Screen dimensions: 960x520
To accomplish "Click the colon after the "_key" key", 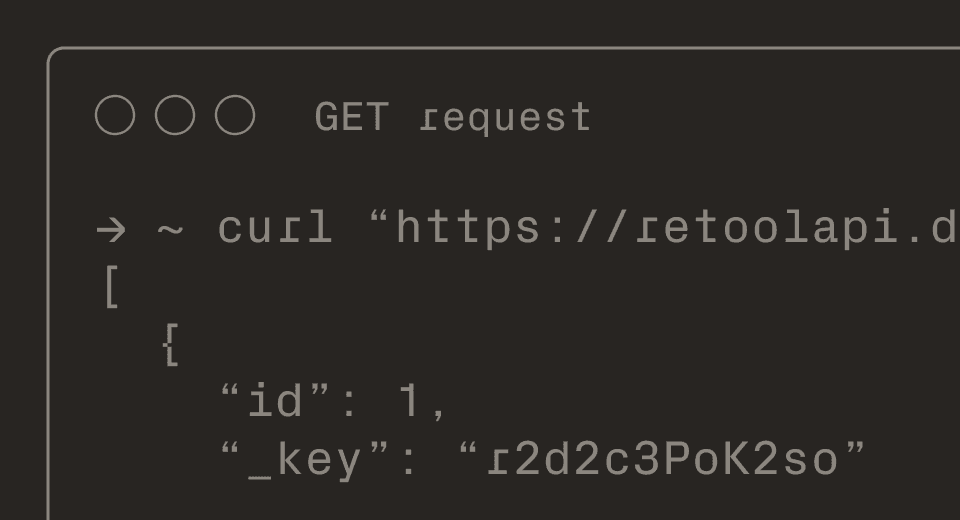I will 409,460.
